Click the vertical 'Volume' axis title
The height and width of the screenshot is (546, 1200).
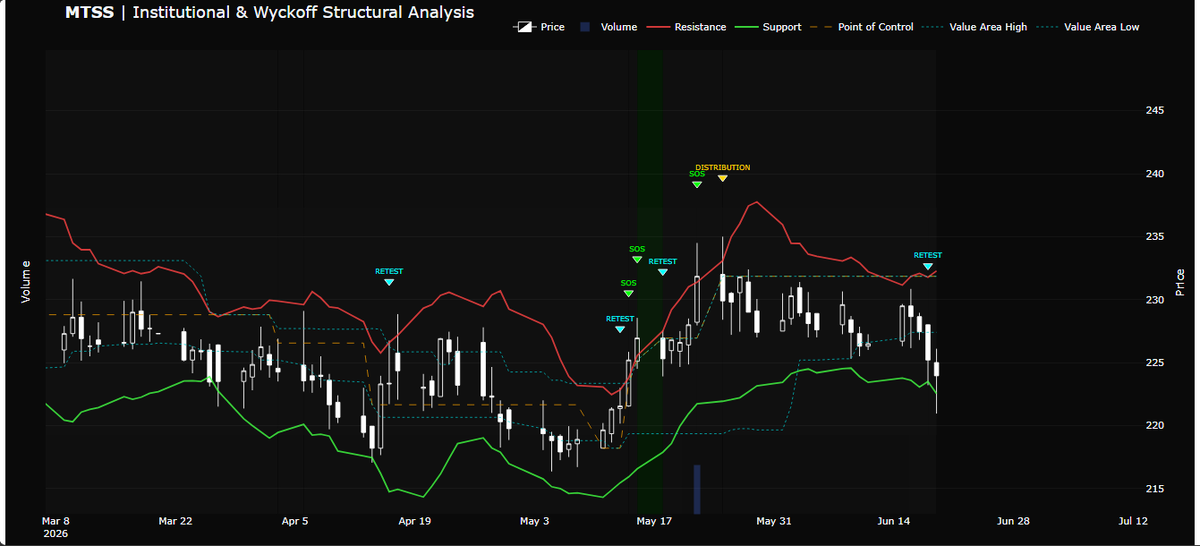pos(25,282)
